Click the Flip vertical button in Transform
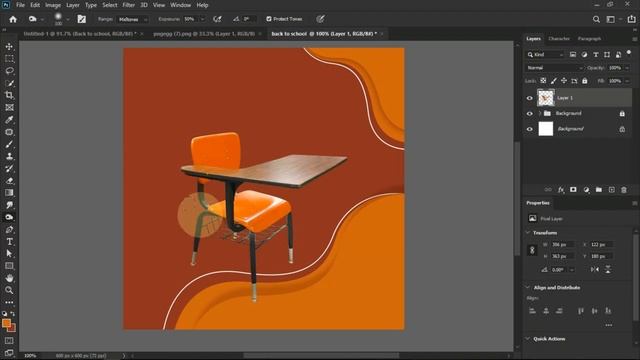 pos(608,269)
